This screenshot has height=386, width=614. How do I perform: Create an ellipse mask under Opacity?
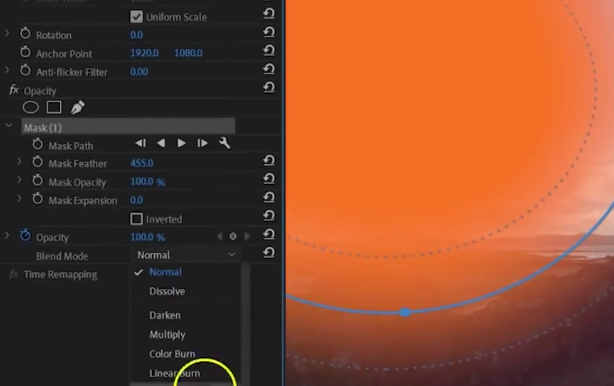pyautogui.click(x=31, y=107)
